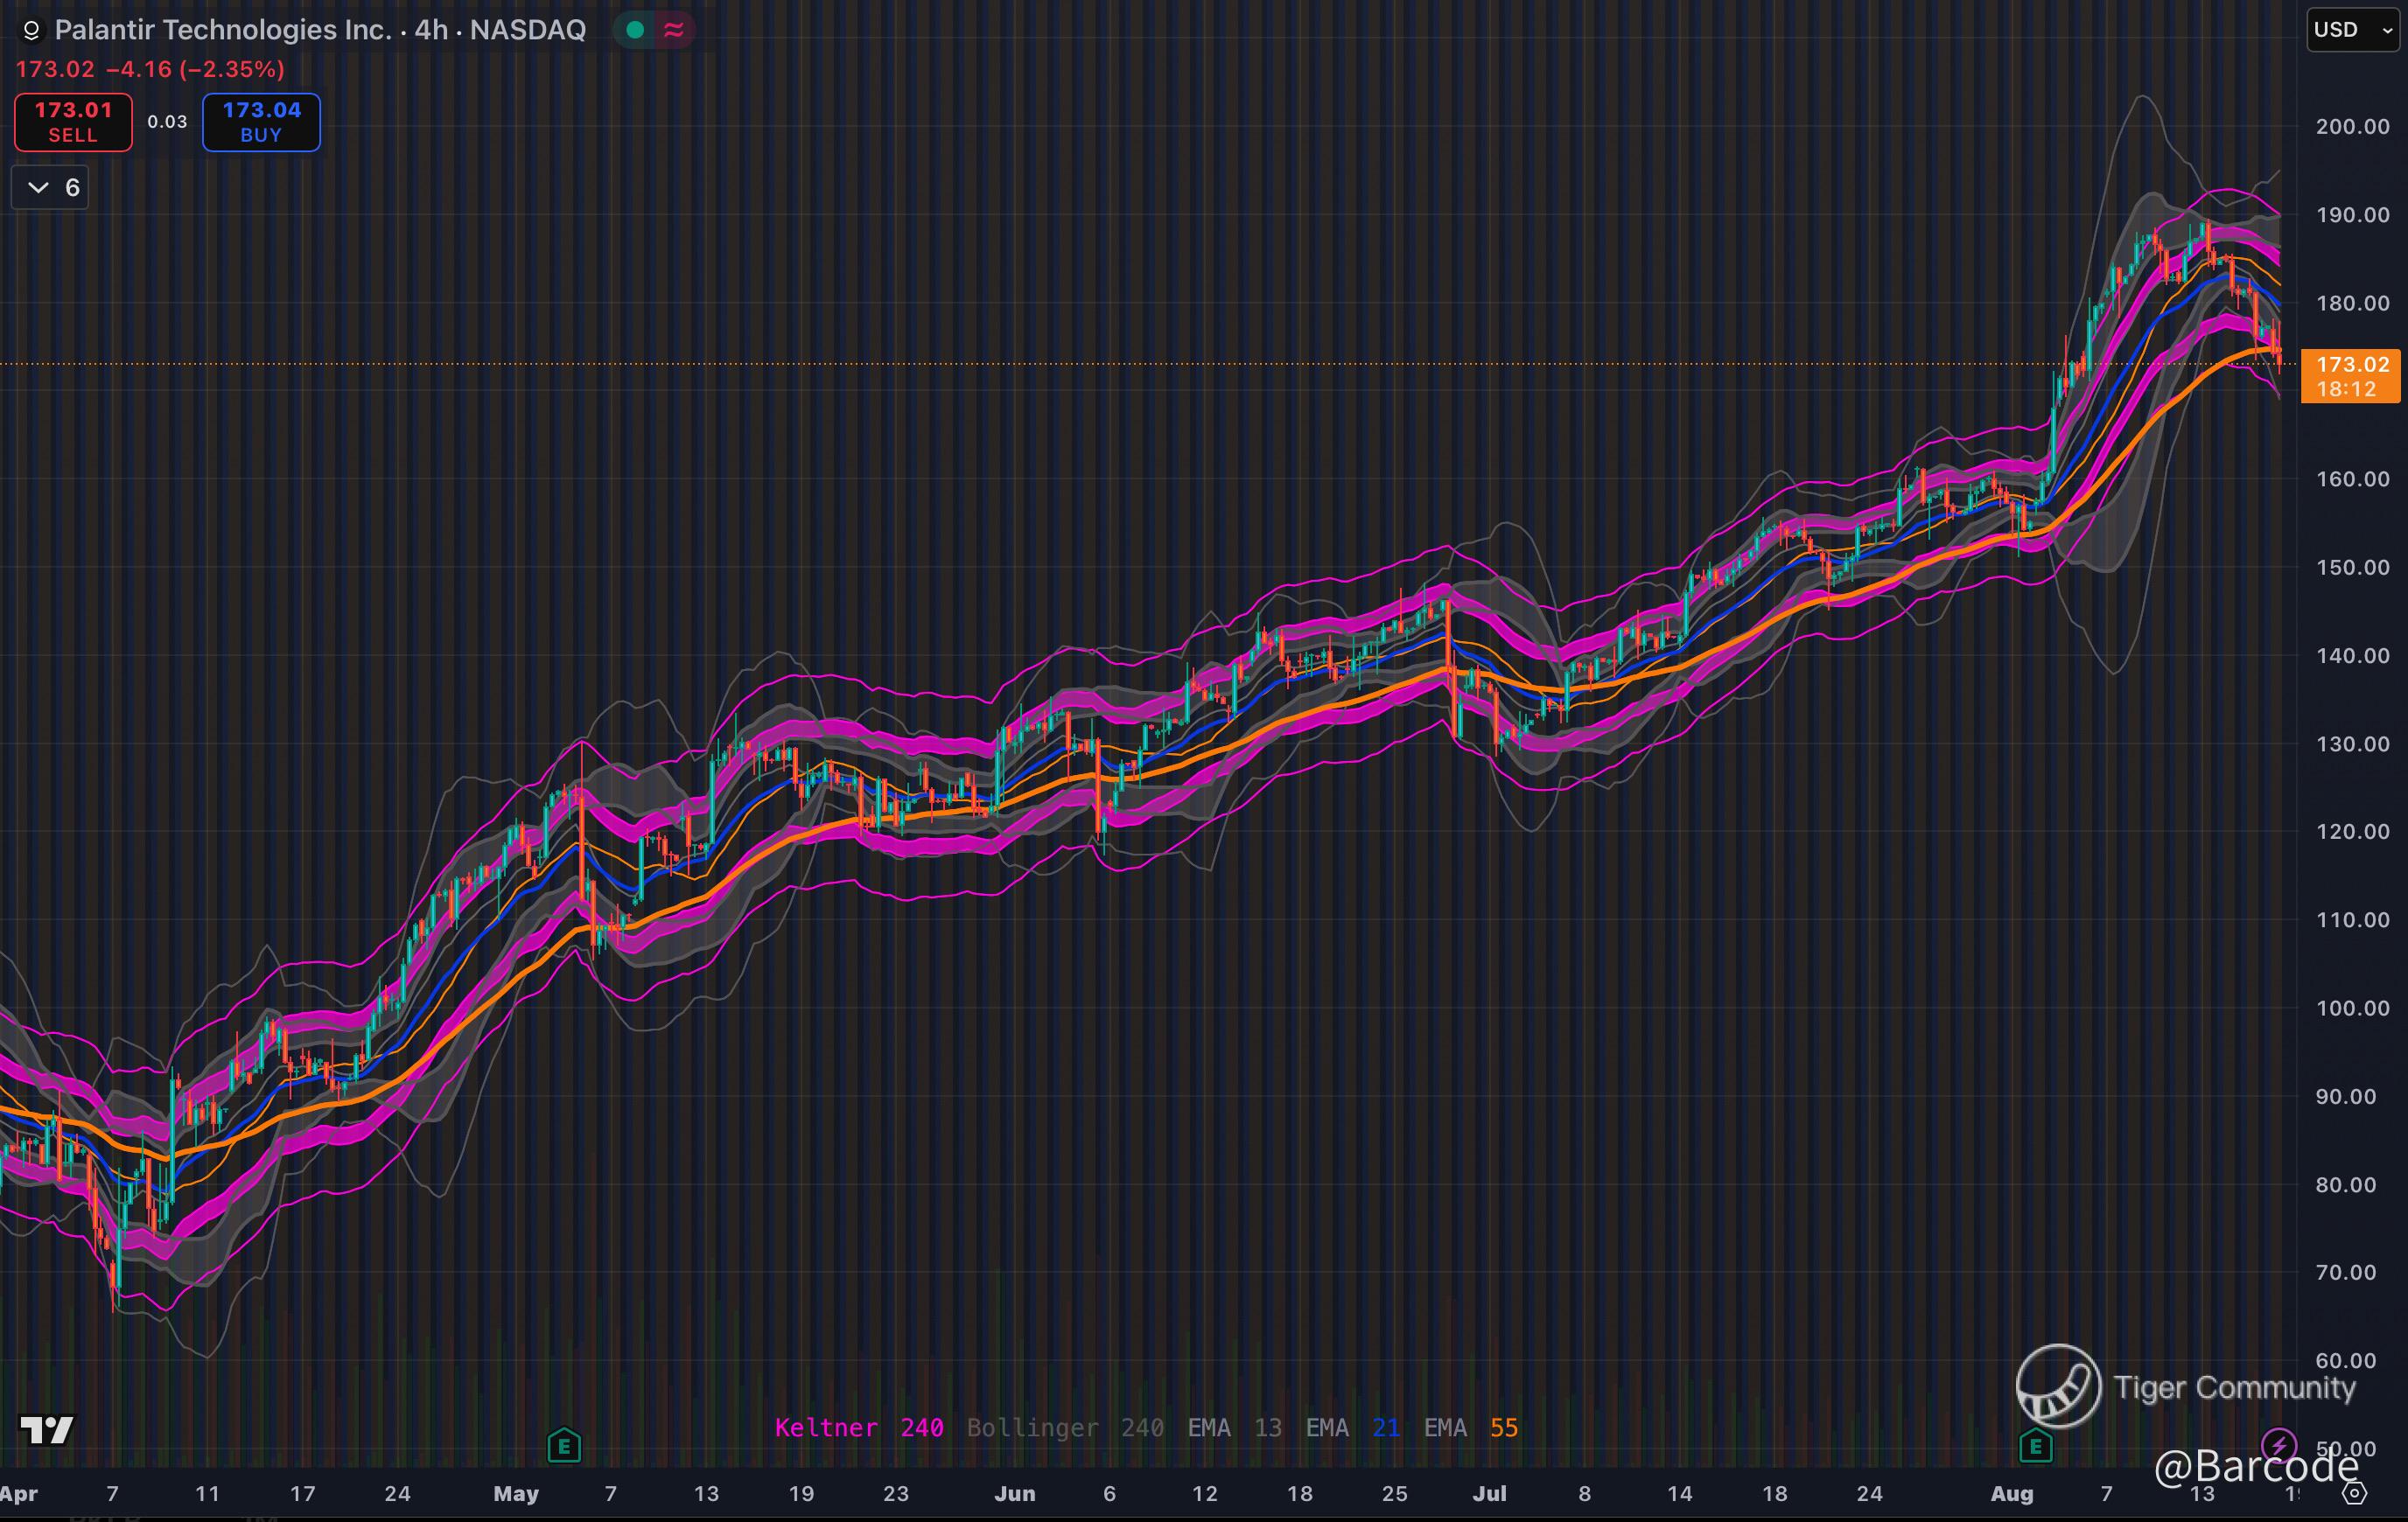Click the Jun label on time axis
The image size is (2408, 1522).
coord(1014,1493)
